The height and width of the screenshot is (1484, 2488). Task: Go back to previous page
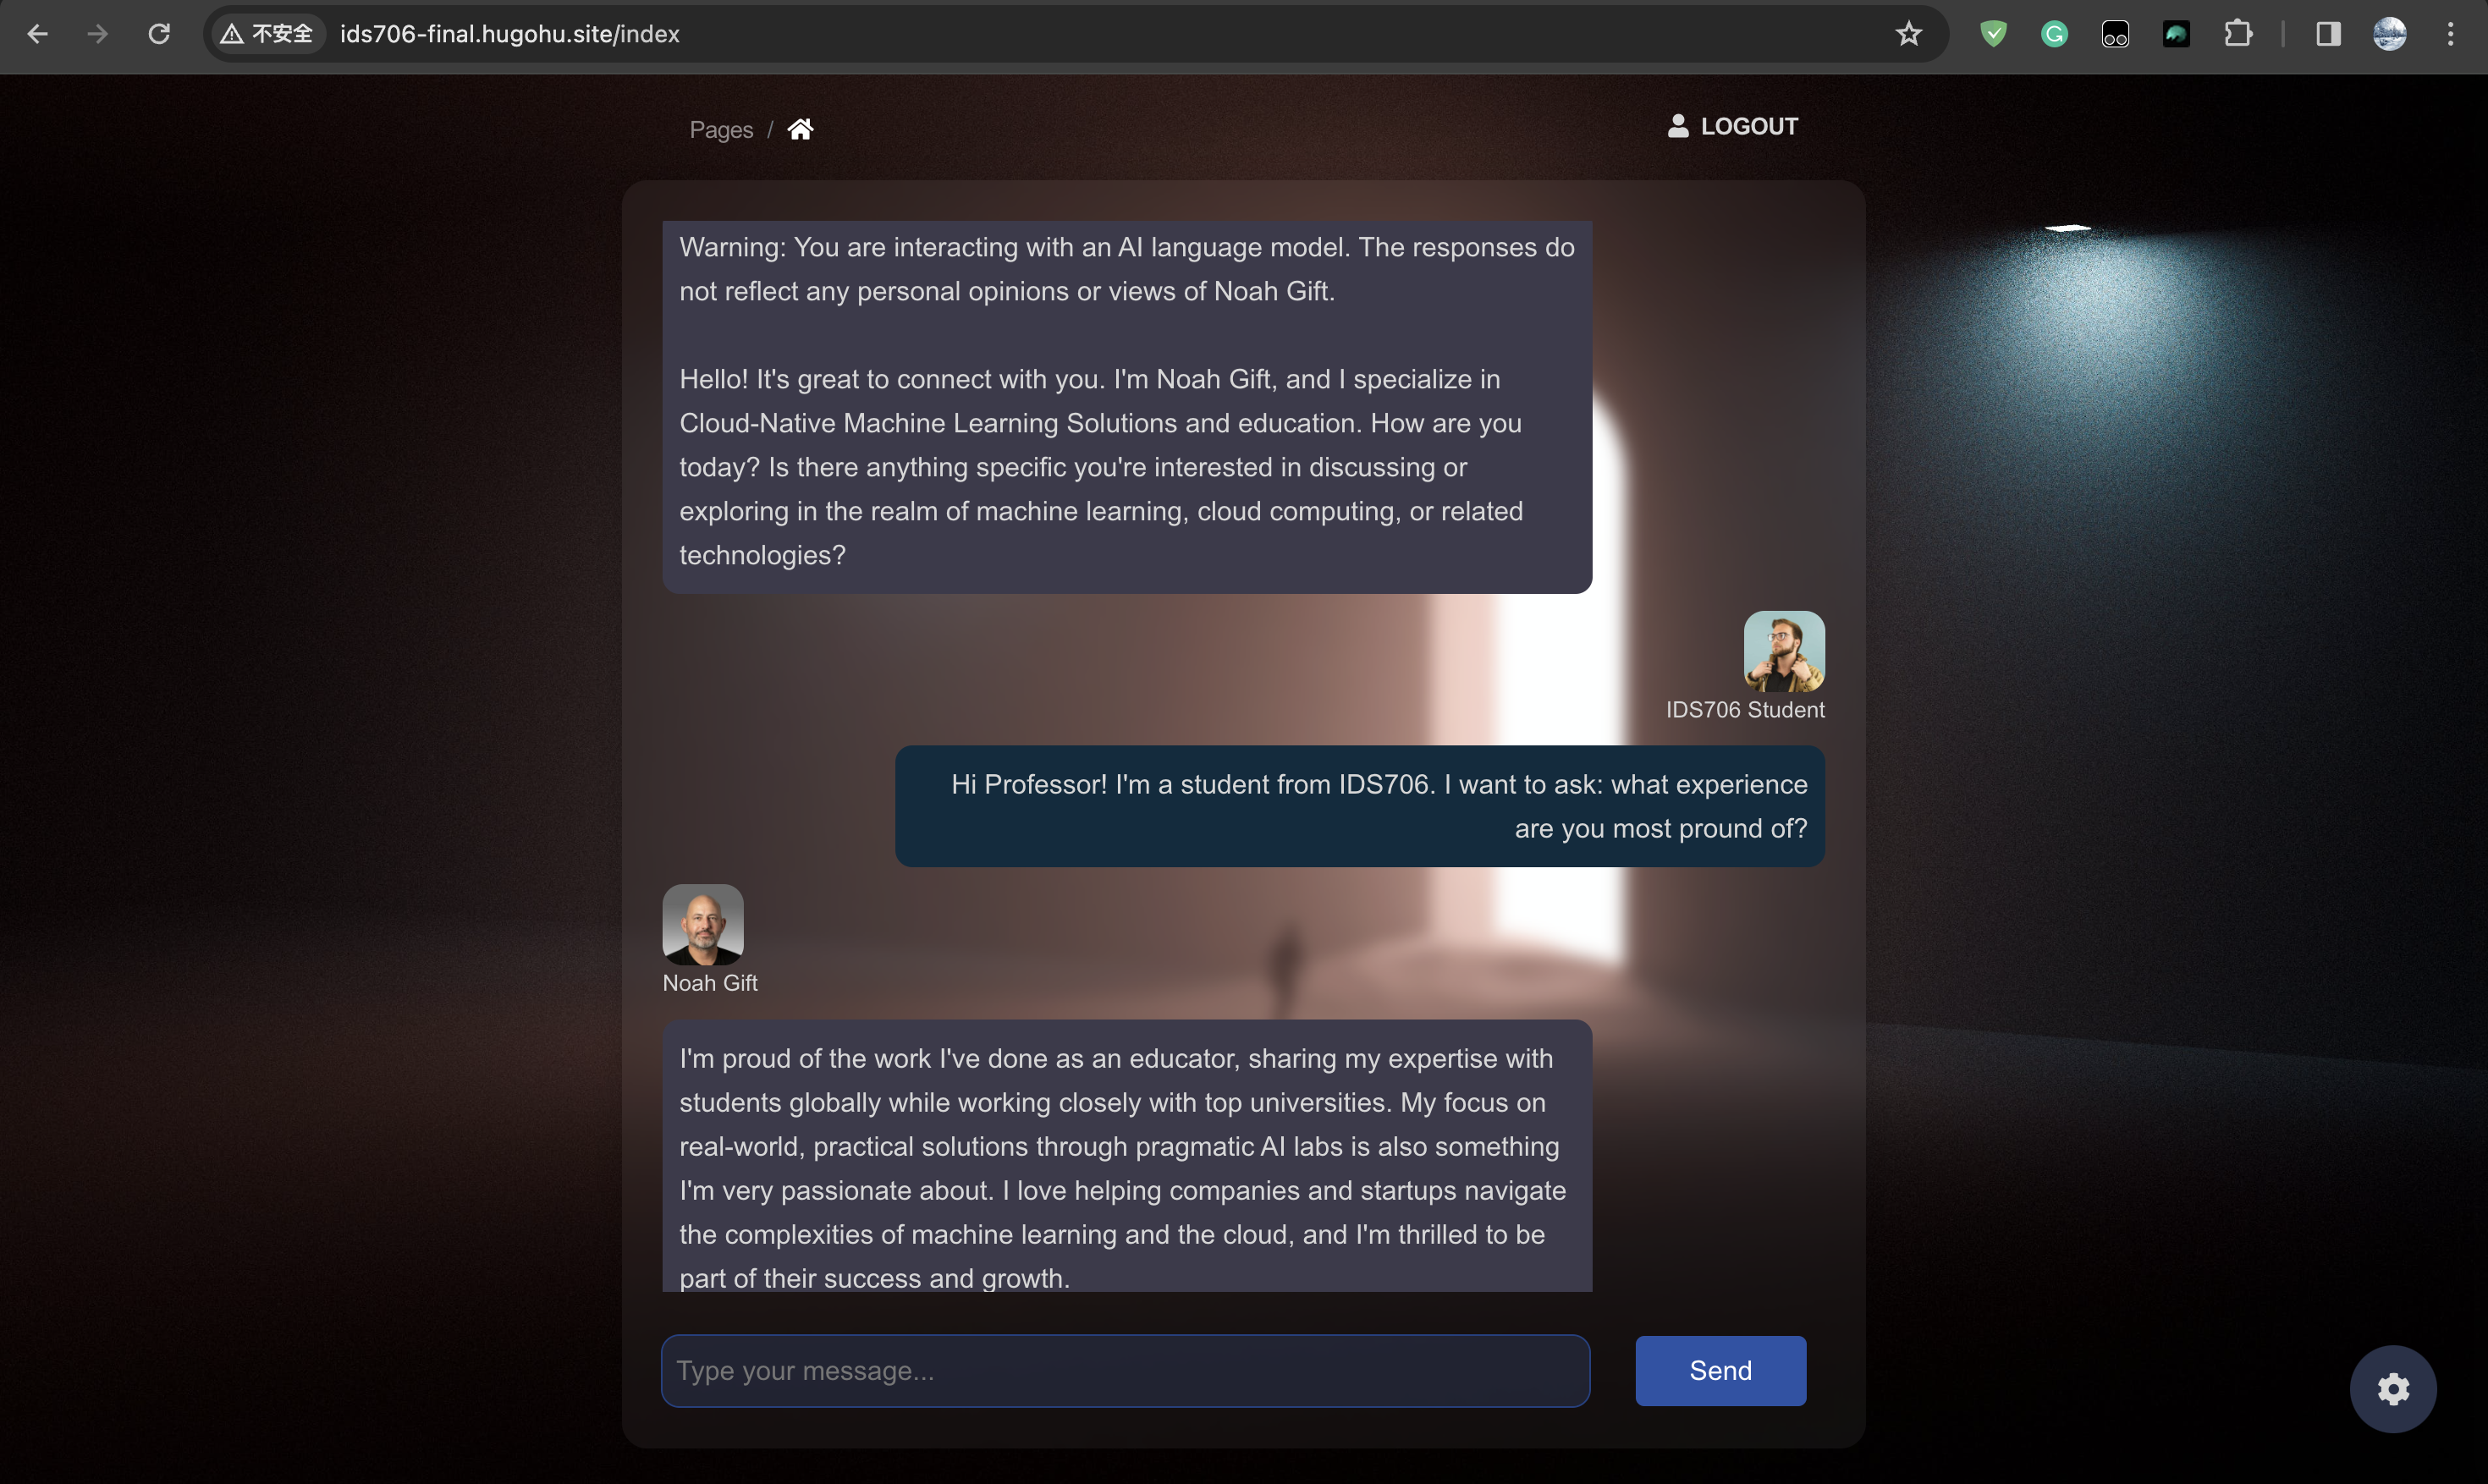point(37,34)
